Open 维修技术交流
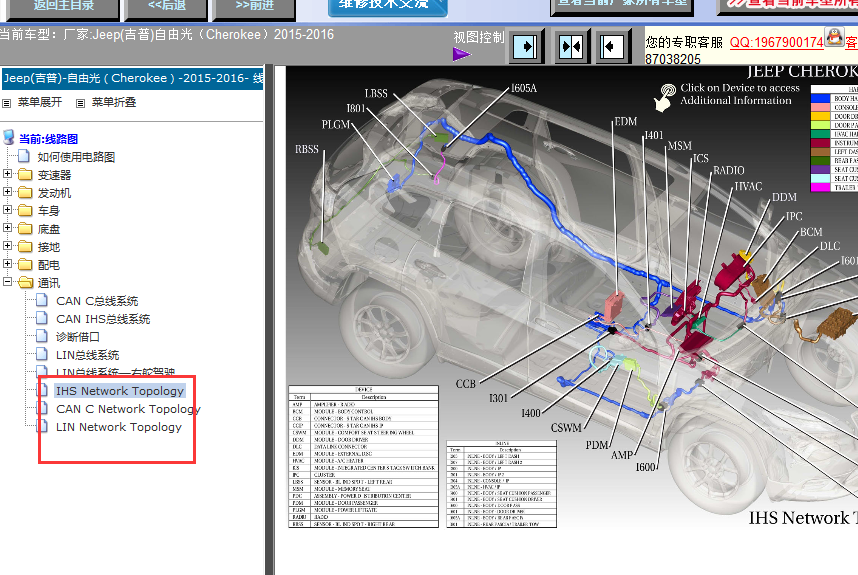 (388, 7)
